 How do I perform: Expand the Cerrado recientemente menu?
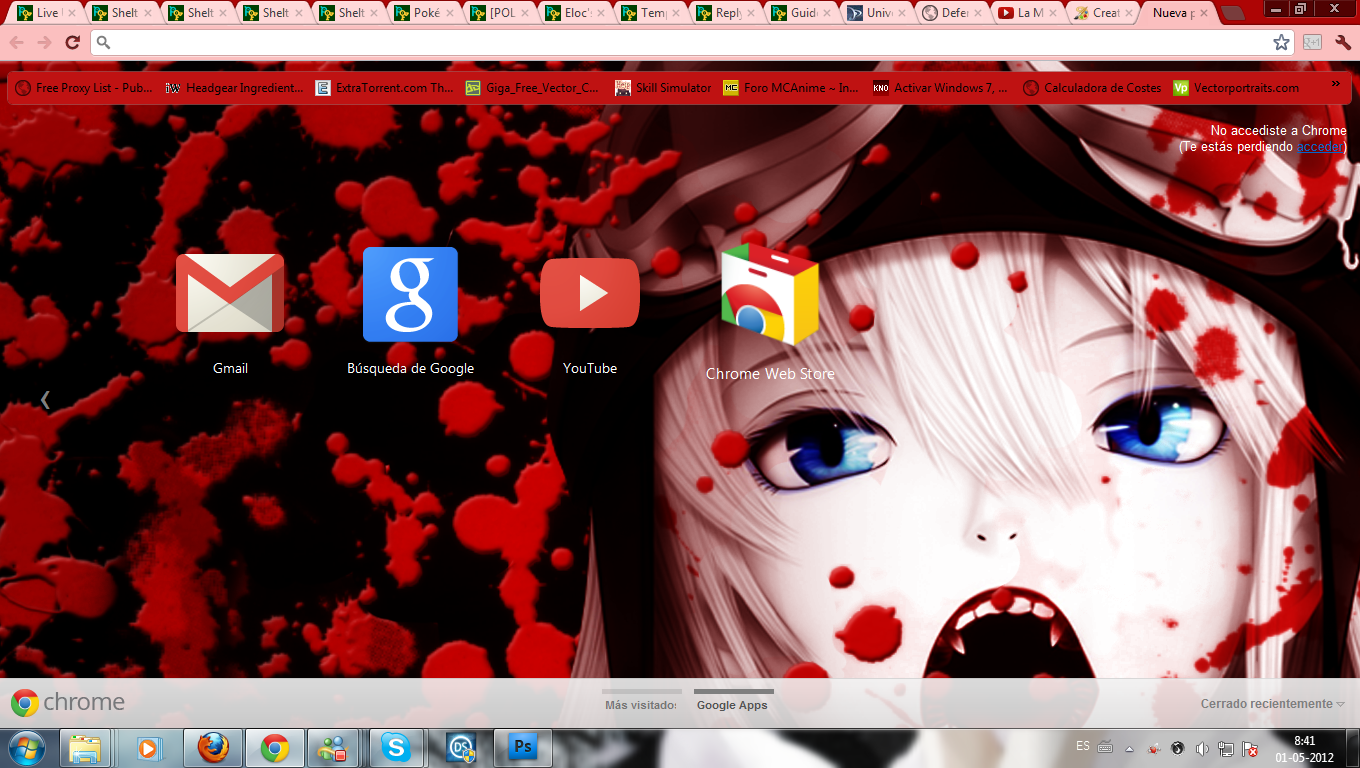[1272, 704]
